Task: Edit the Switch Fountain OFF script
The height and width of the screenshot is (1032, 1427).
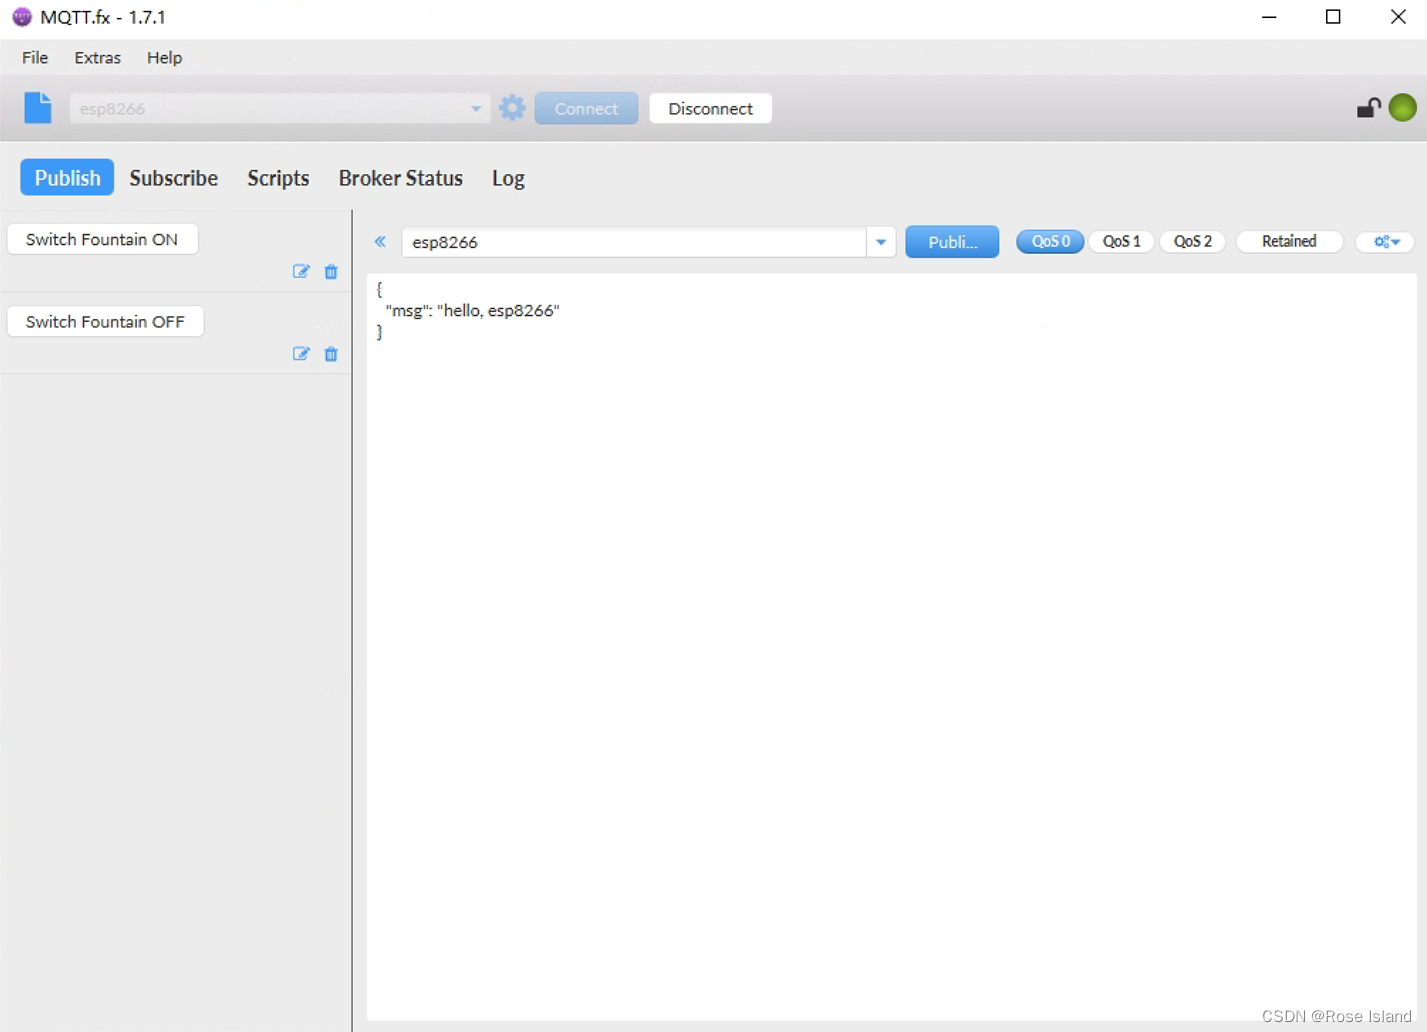Action: [x=301, y=354]
